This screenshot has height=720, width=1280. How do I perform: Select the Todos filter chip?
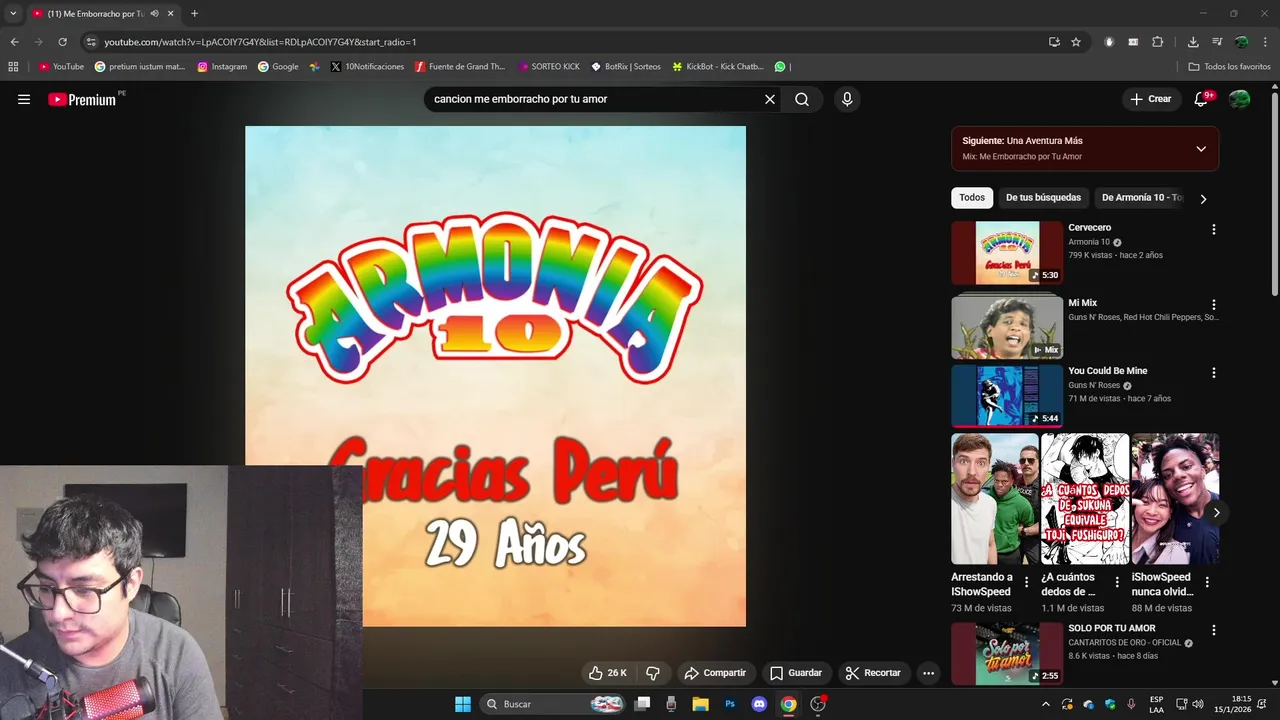972,198
